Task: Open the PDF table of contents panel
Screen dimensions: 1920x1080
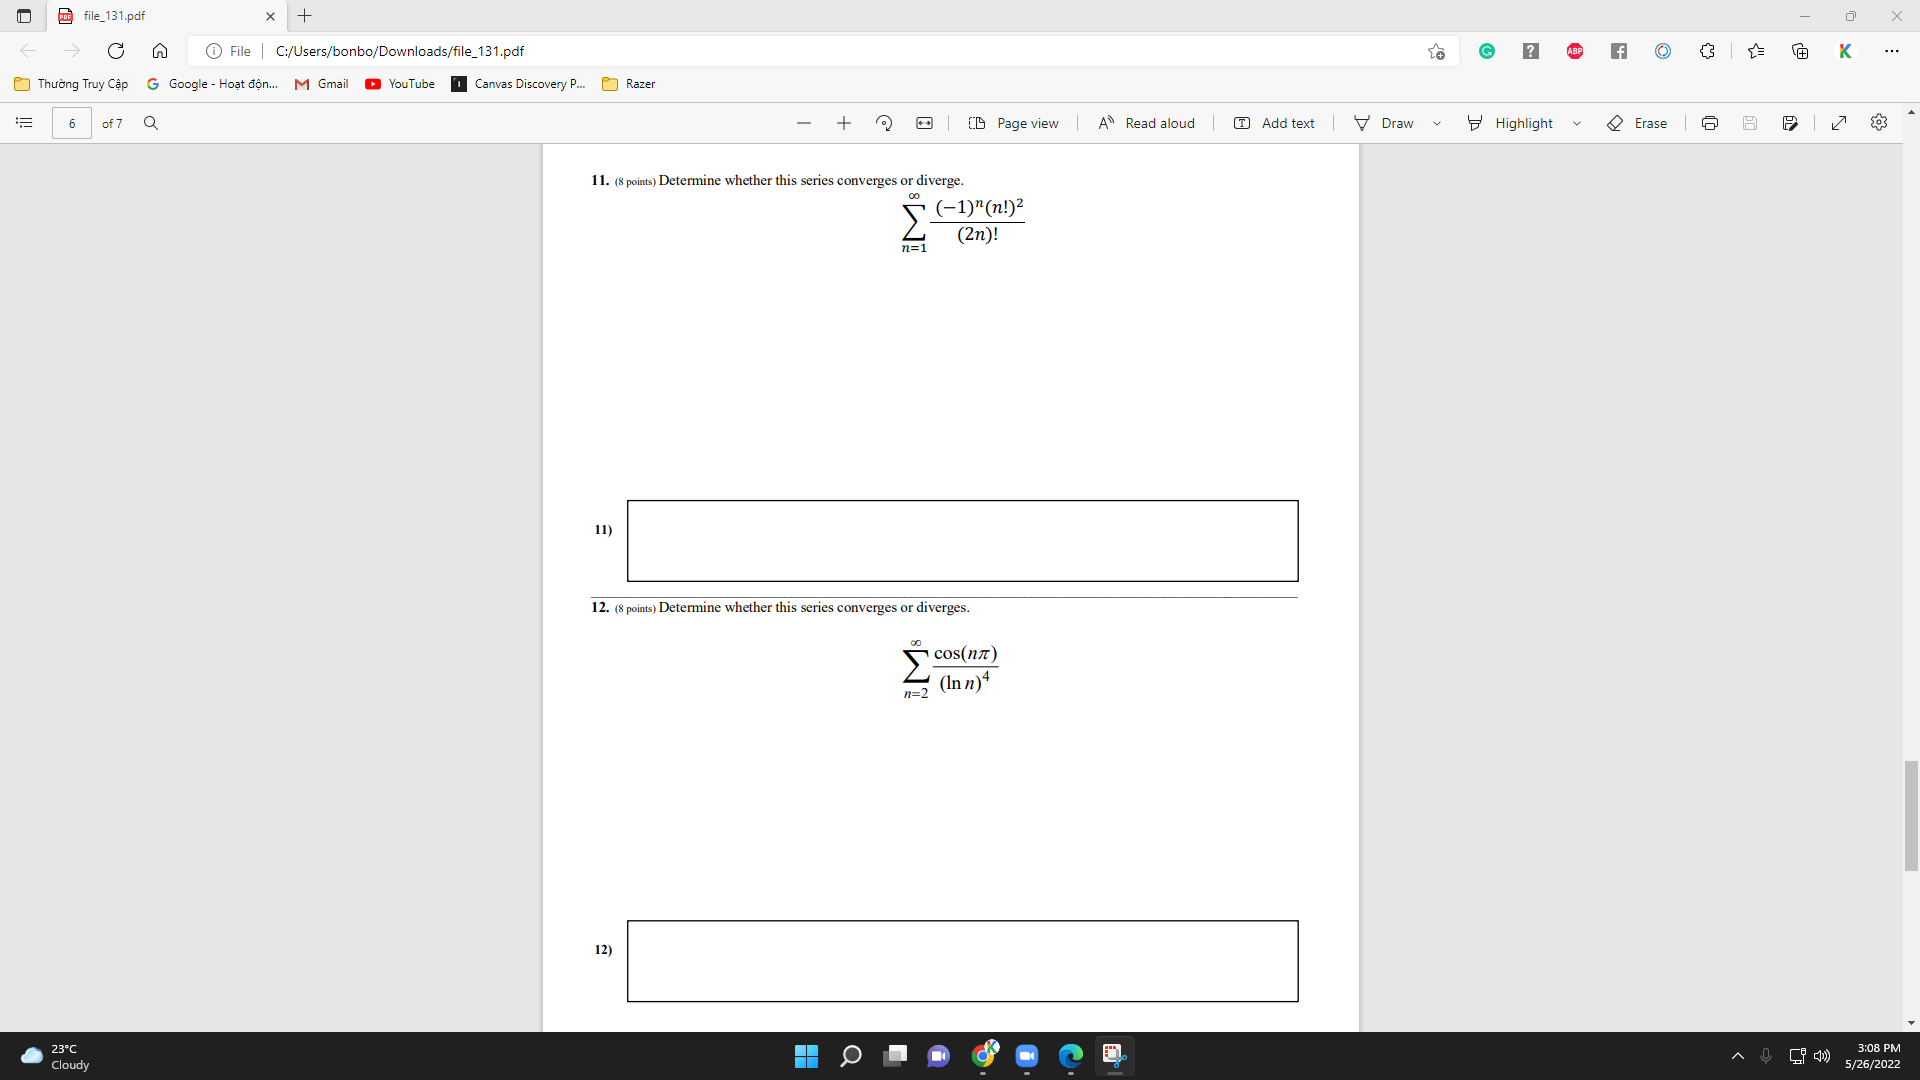Action: tap(24, 123)
